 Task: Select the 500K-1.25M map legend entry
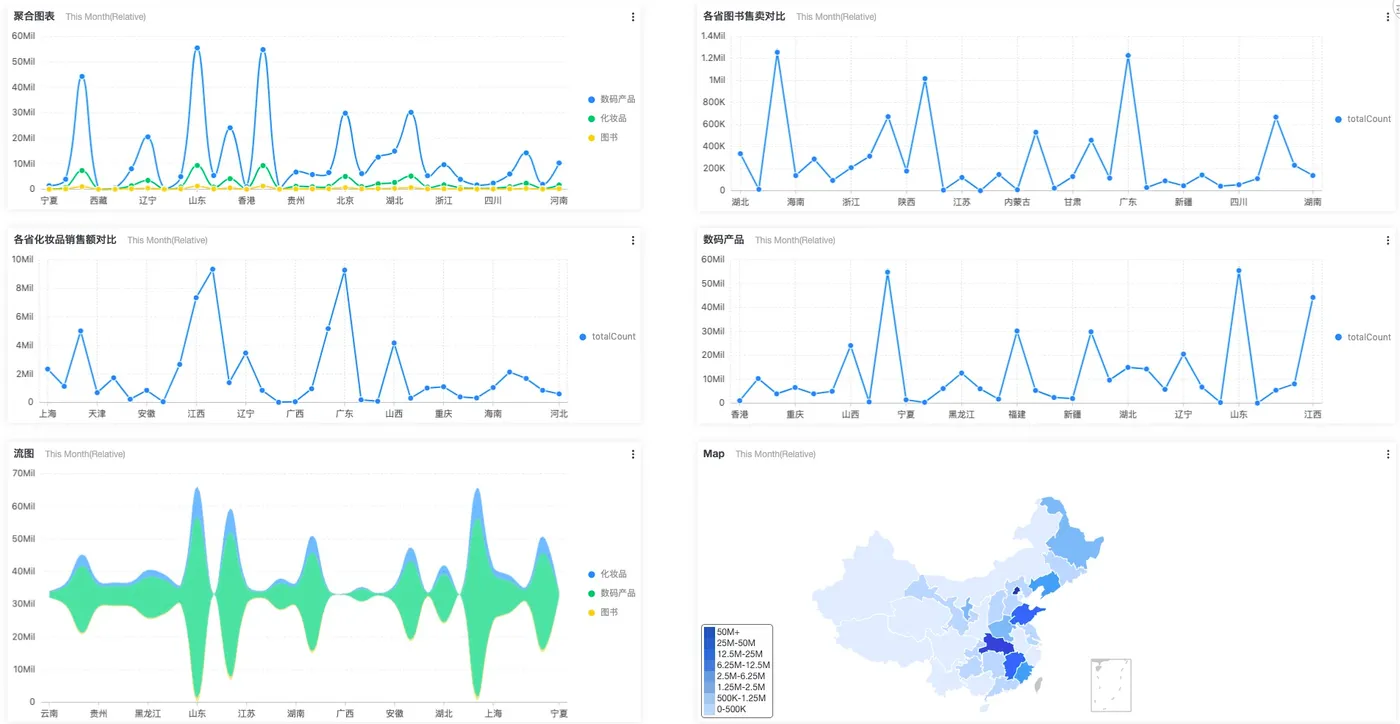735,698
